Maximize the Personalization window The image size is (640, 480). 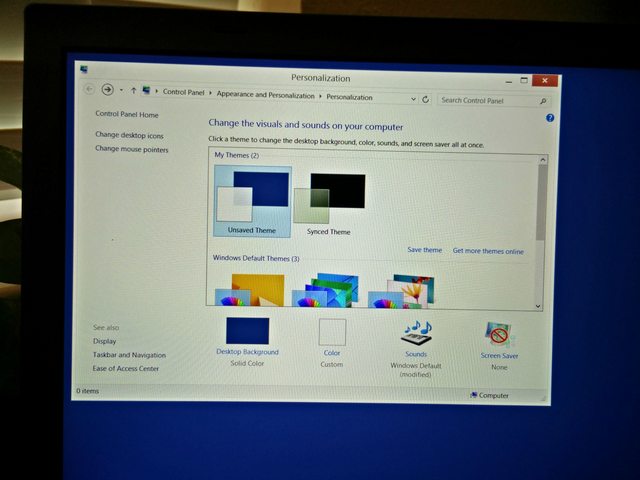pos(524,80)
